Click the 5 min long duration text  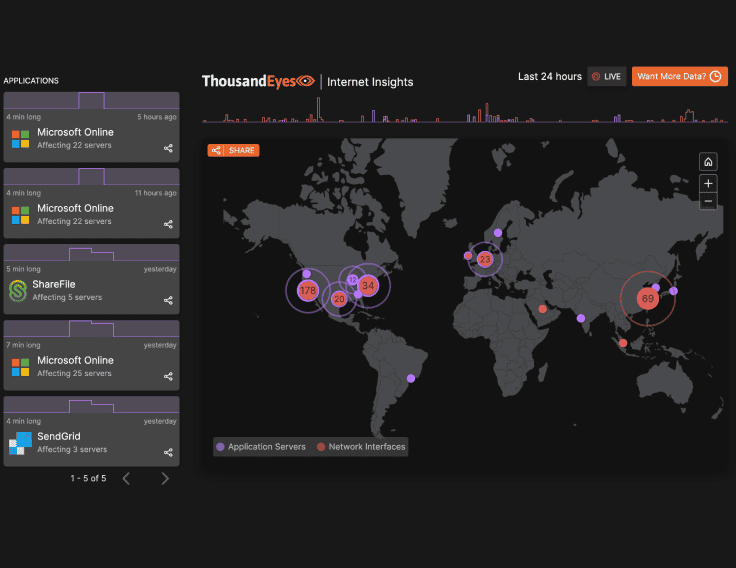point(23,269)
